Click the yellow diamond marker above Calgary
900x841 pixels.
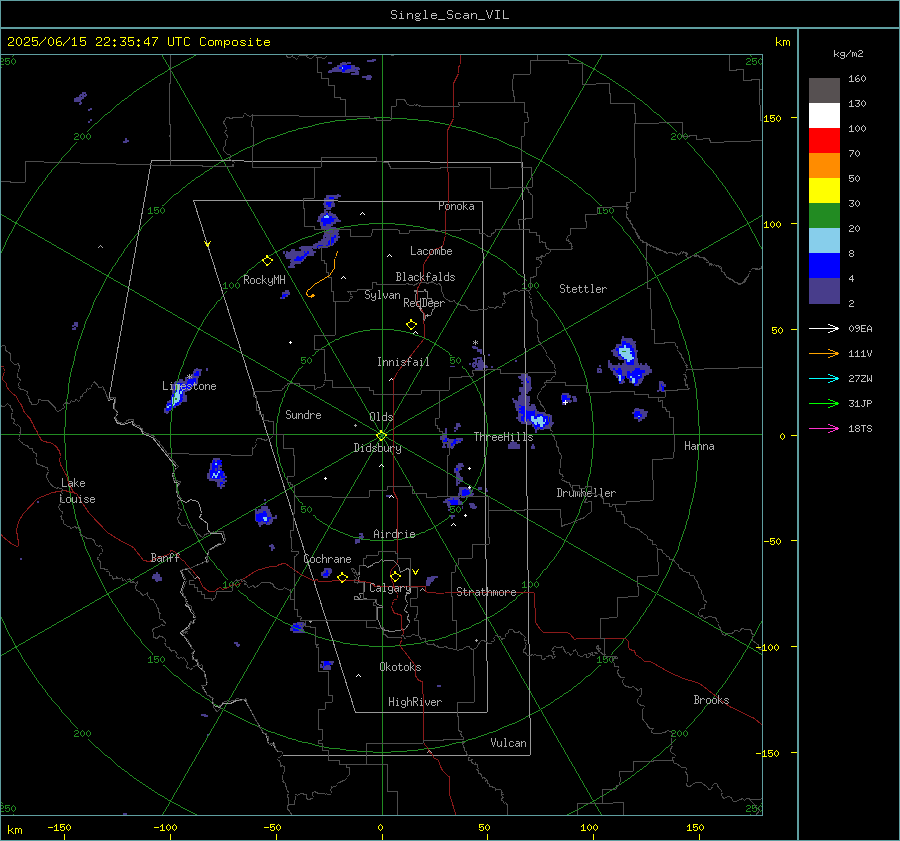tap(395, 576)
